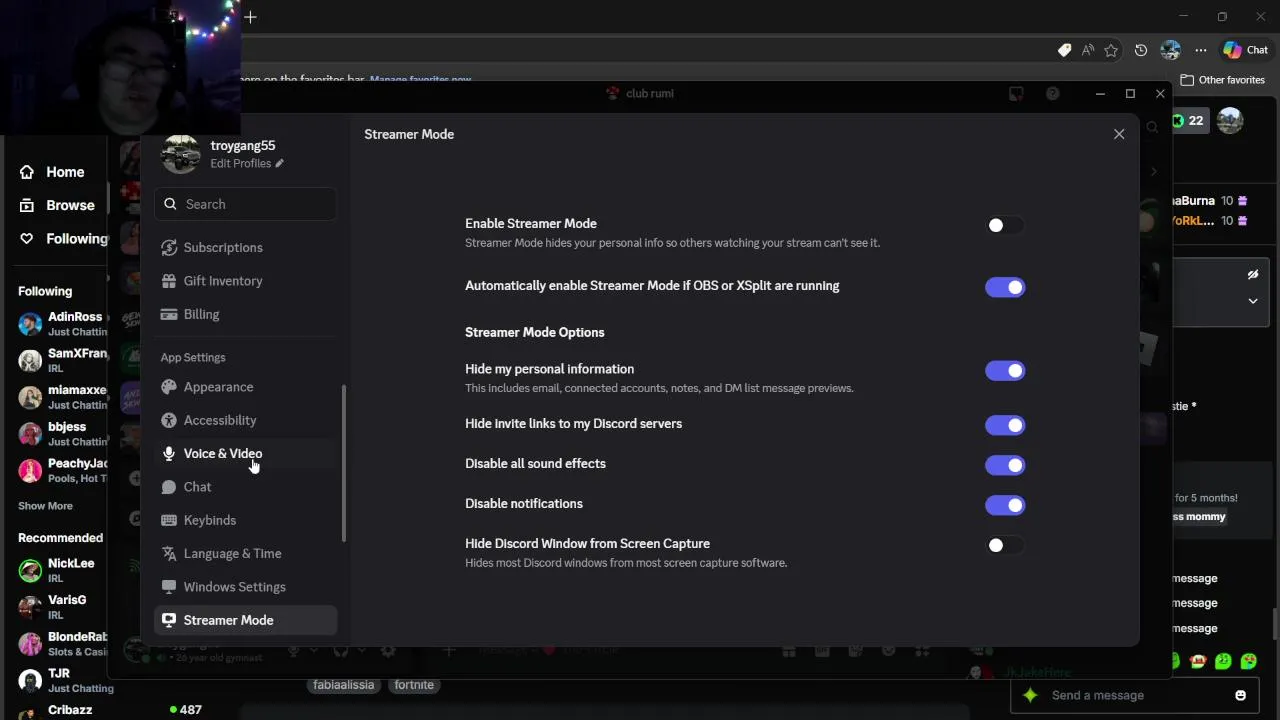Click the Windows Settings monitor icon
This screenshot has width=1280, height=720.
pyautogui.click(x=169, y=587)
